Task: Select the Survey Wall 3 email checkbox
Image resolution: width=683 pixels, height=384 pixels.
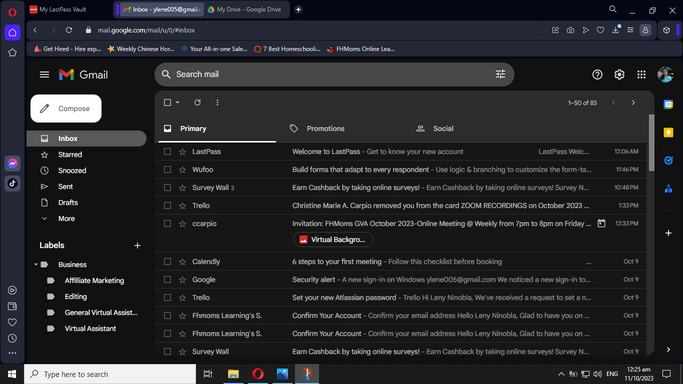Action: [167, 187]
